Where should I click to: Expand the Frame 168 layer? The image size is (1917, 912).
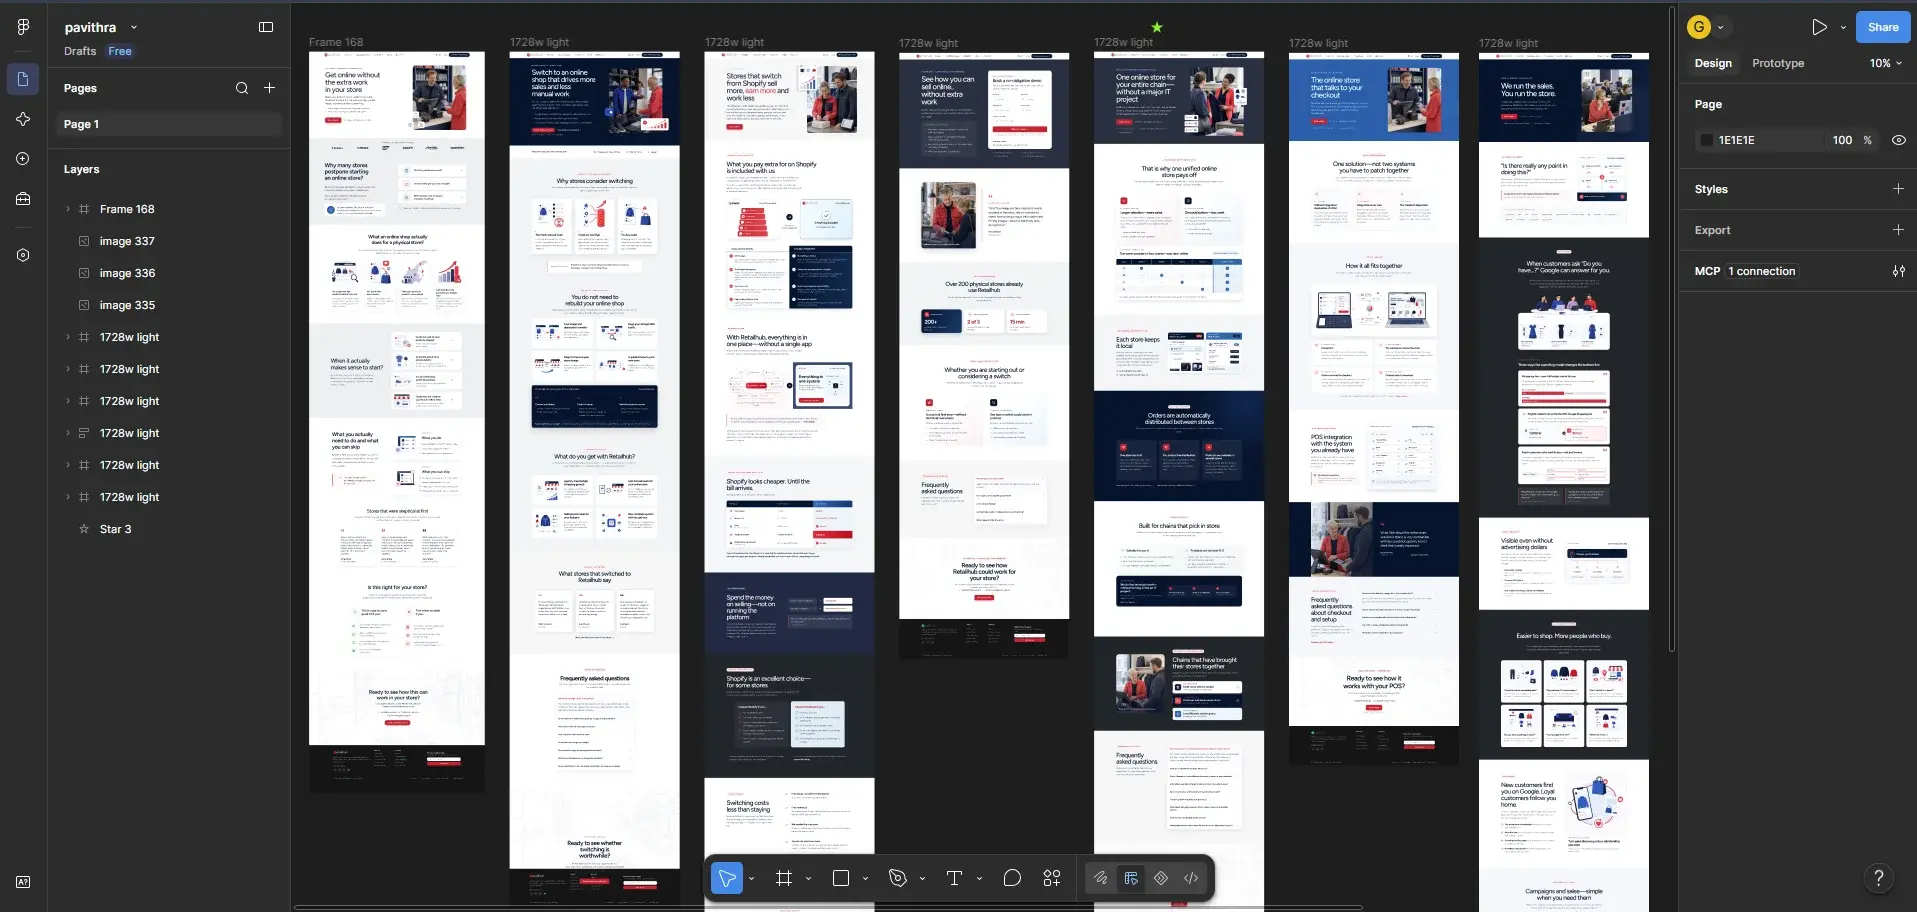(68, 209)
